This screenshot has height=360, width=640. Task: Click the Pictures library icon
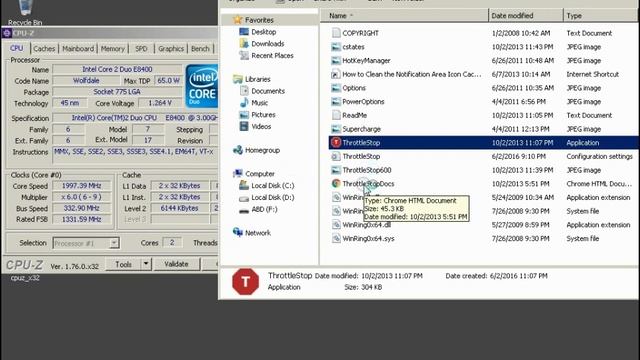(x=244, y=115)
